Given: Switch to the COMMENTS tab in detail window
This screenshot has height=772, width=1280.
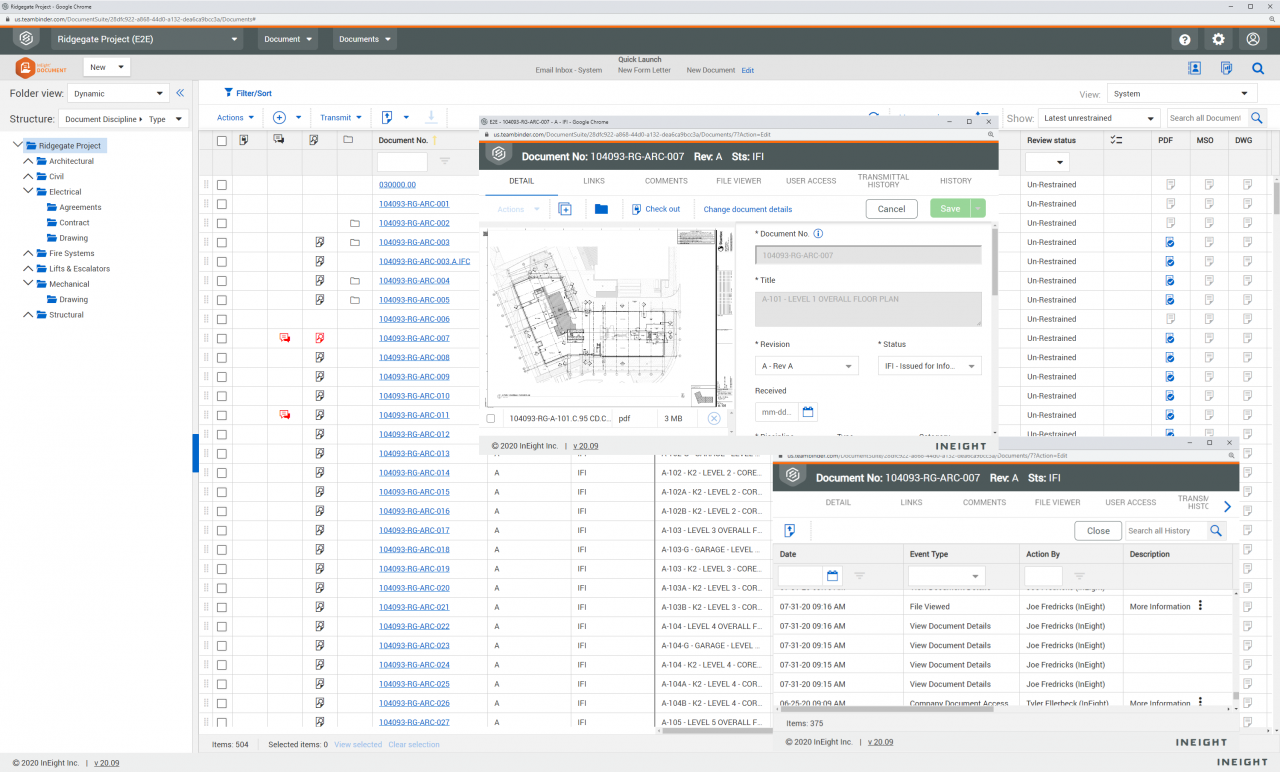Looking at the screenshot, I should [666, 181].
